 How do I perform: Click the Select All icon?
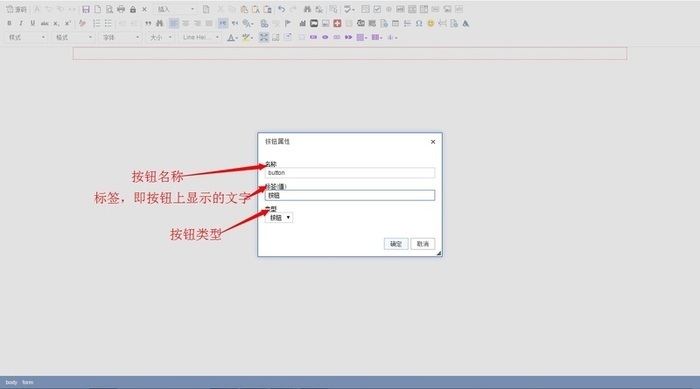pos(333,9)
